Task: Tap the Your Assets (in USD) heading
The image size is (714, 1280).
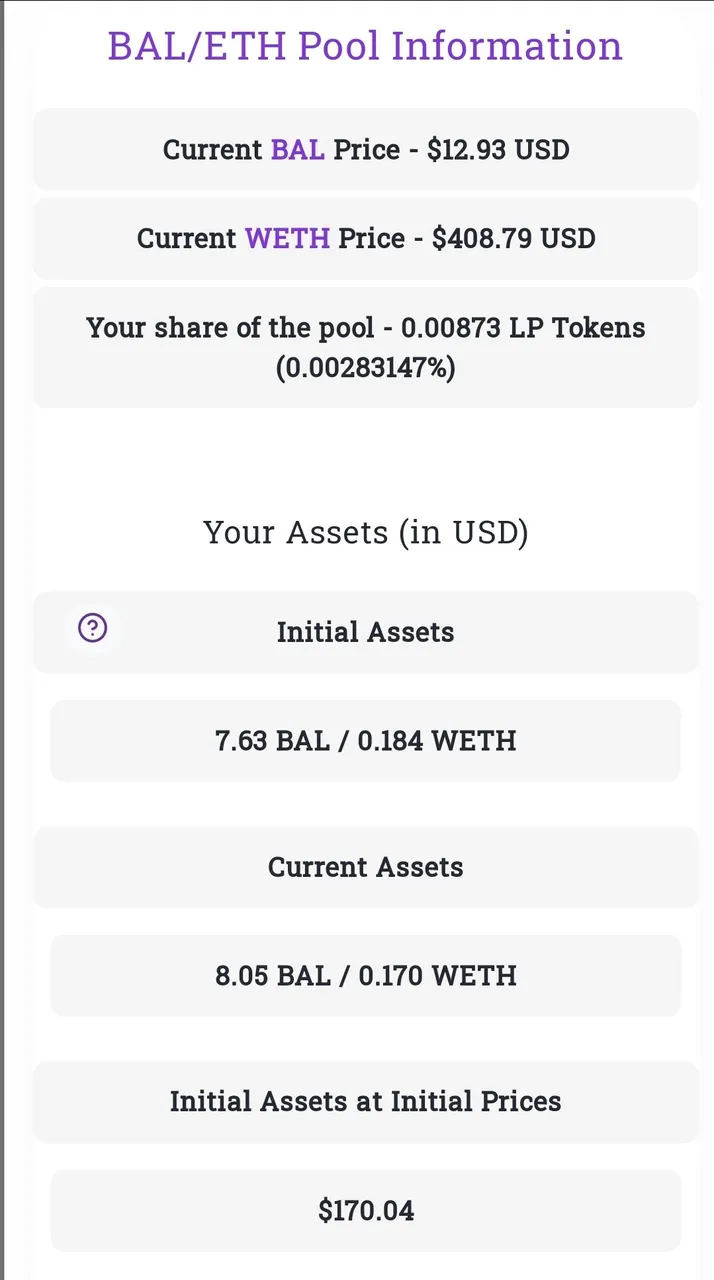Action: [365, 532]
